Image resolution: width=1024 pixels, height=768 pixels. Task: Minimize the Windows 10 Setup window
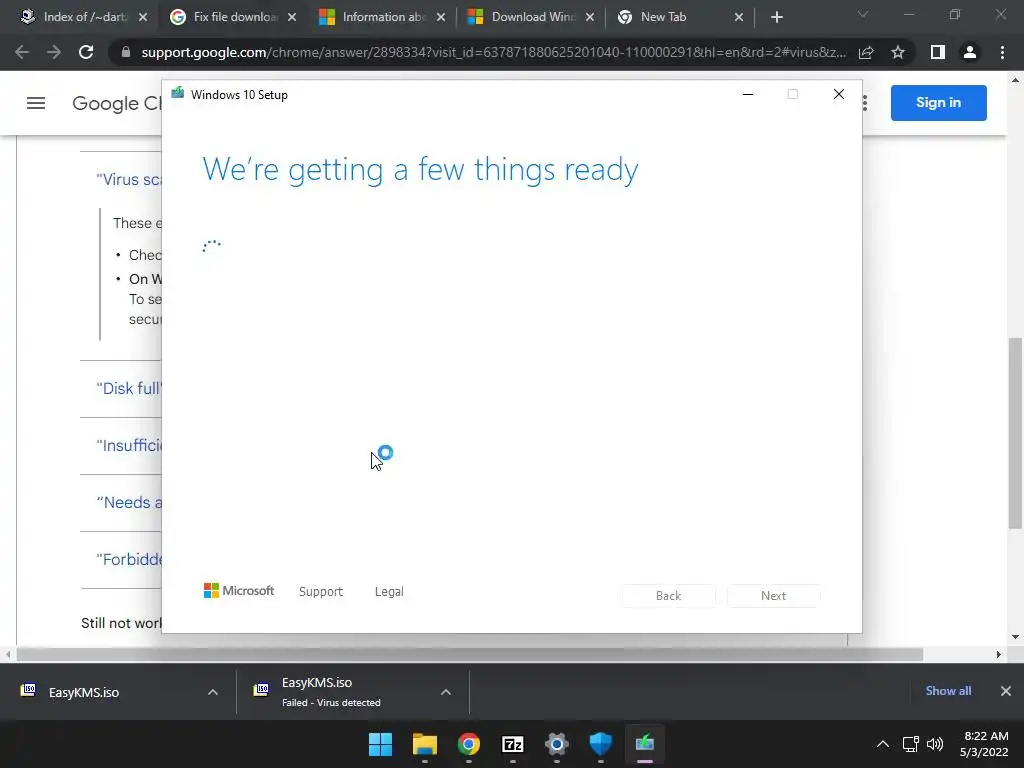click(748, 95)
